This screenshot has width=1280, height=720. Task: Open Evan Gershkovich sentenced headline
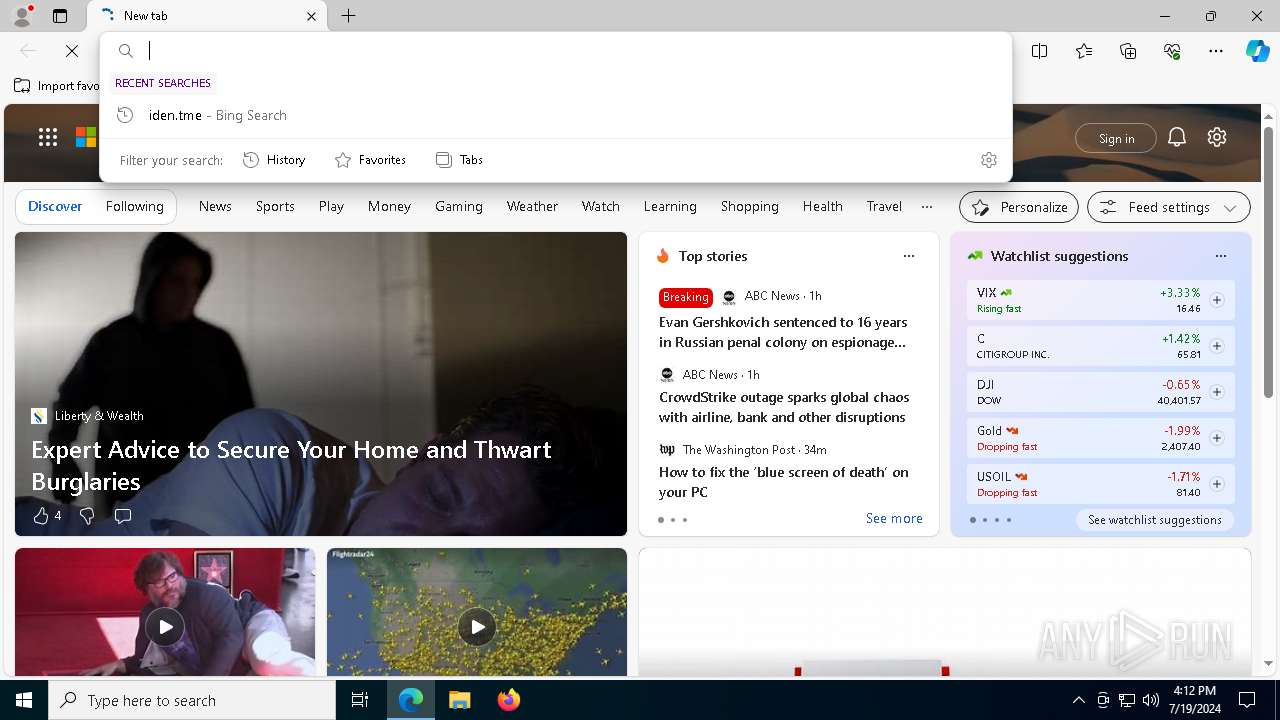783,332
